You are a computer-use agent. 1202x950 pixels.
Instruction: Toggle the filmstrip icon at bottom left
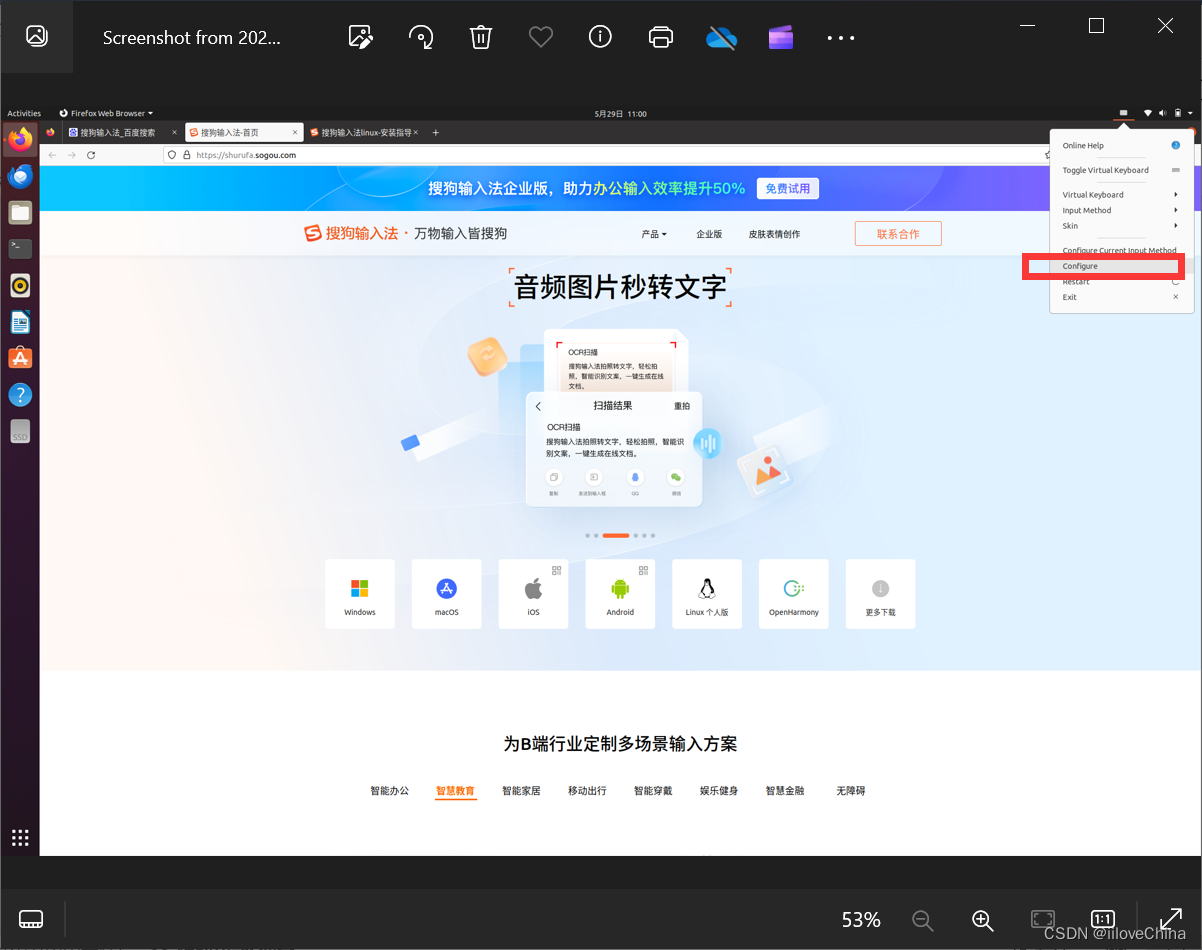point(31,918)
